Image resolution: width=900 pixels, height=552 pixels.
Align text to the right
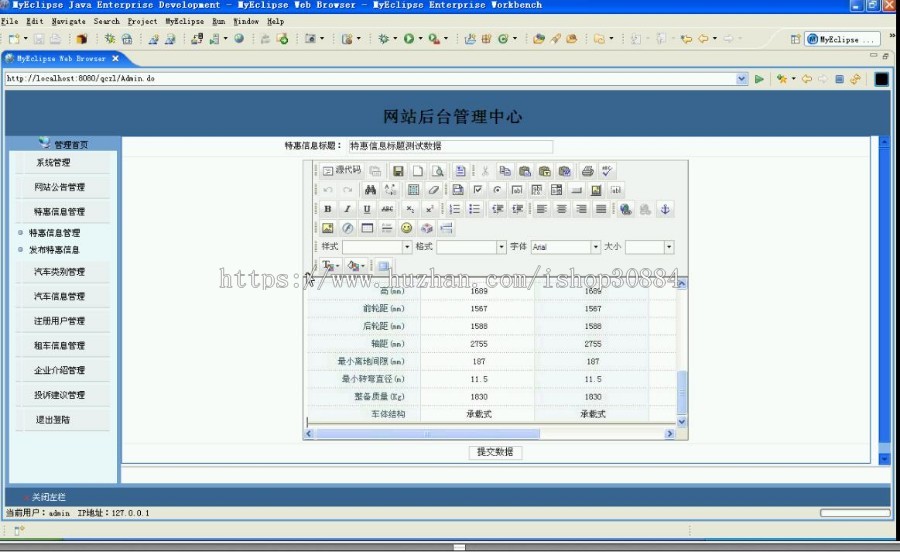click(x=581, y=209)
